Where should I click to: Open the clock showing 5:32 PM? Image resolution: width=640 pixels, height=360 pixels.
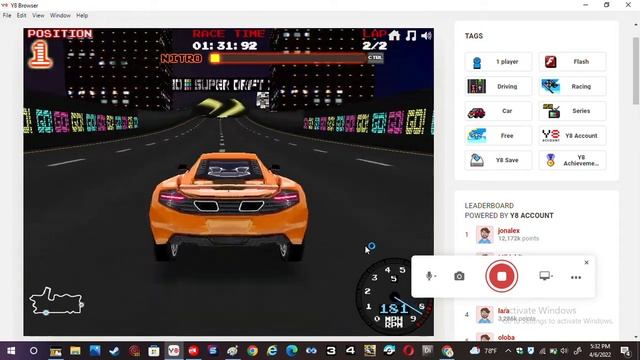coord(600,351)
